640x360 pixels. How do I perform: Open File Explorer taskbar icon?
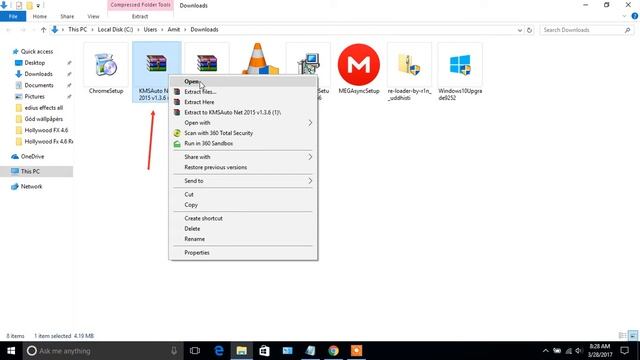242,351
